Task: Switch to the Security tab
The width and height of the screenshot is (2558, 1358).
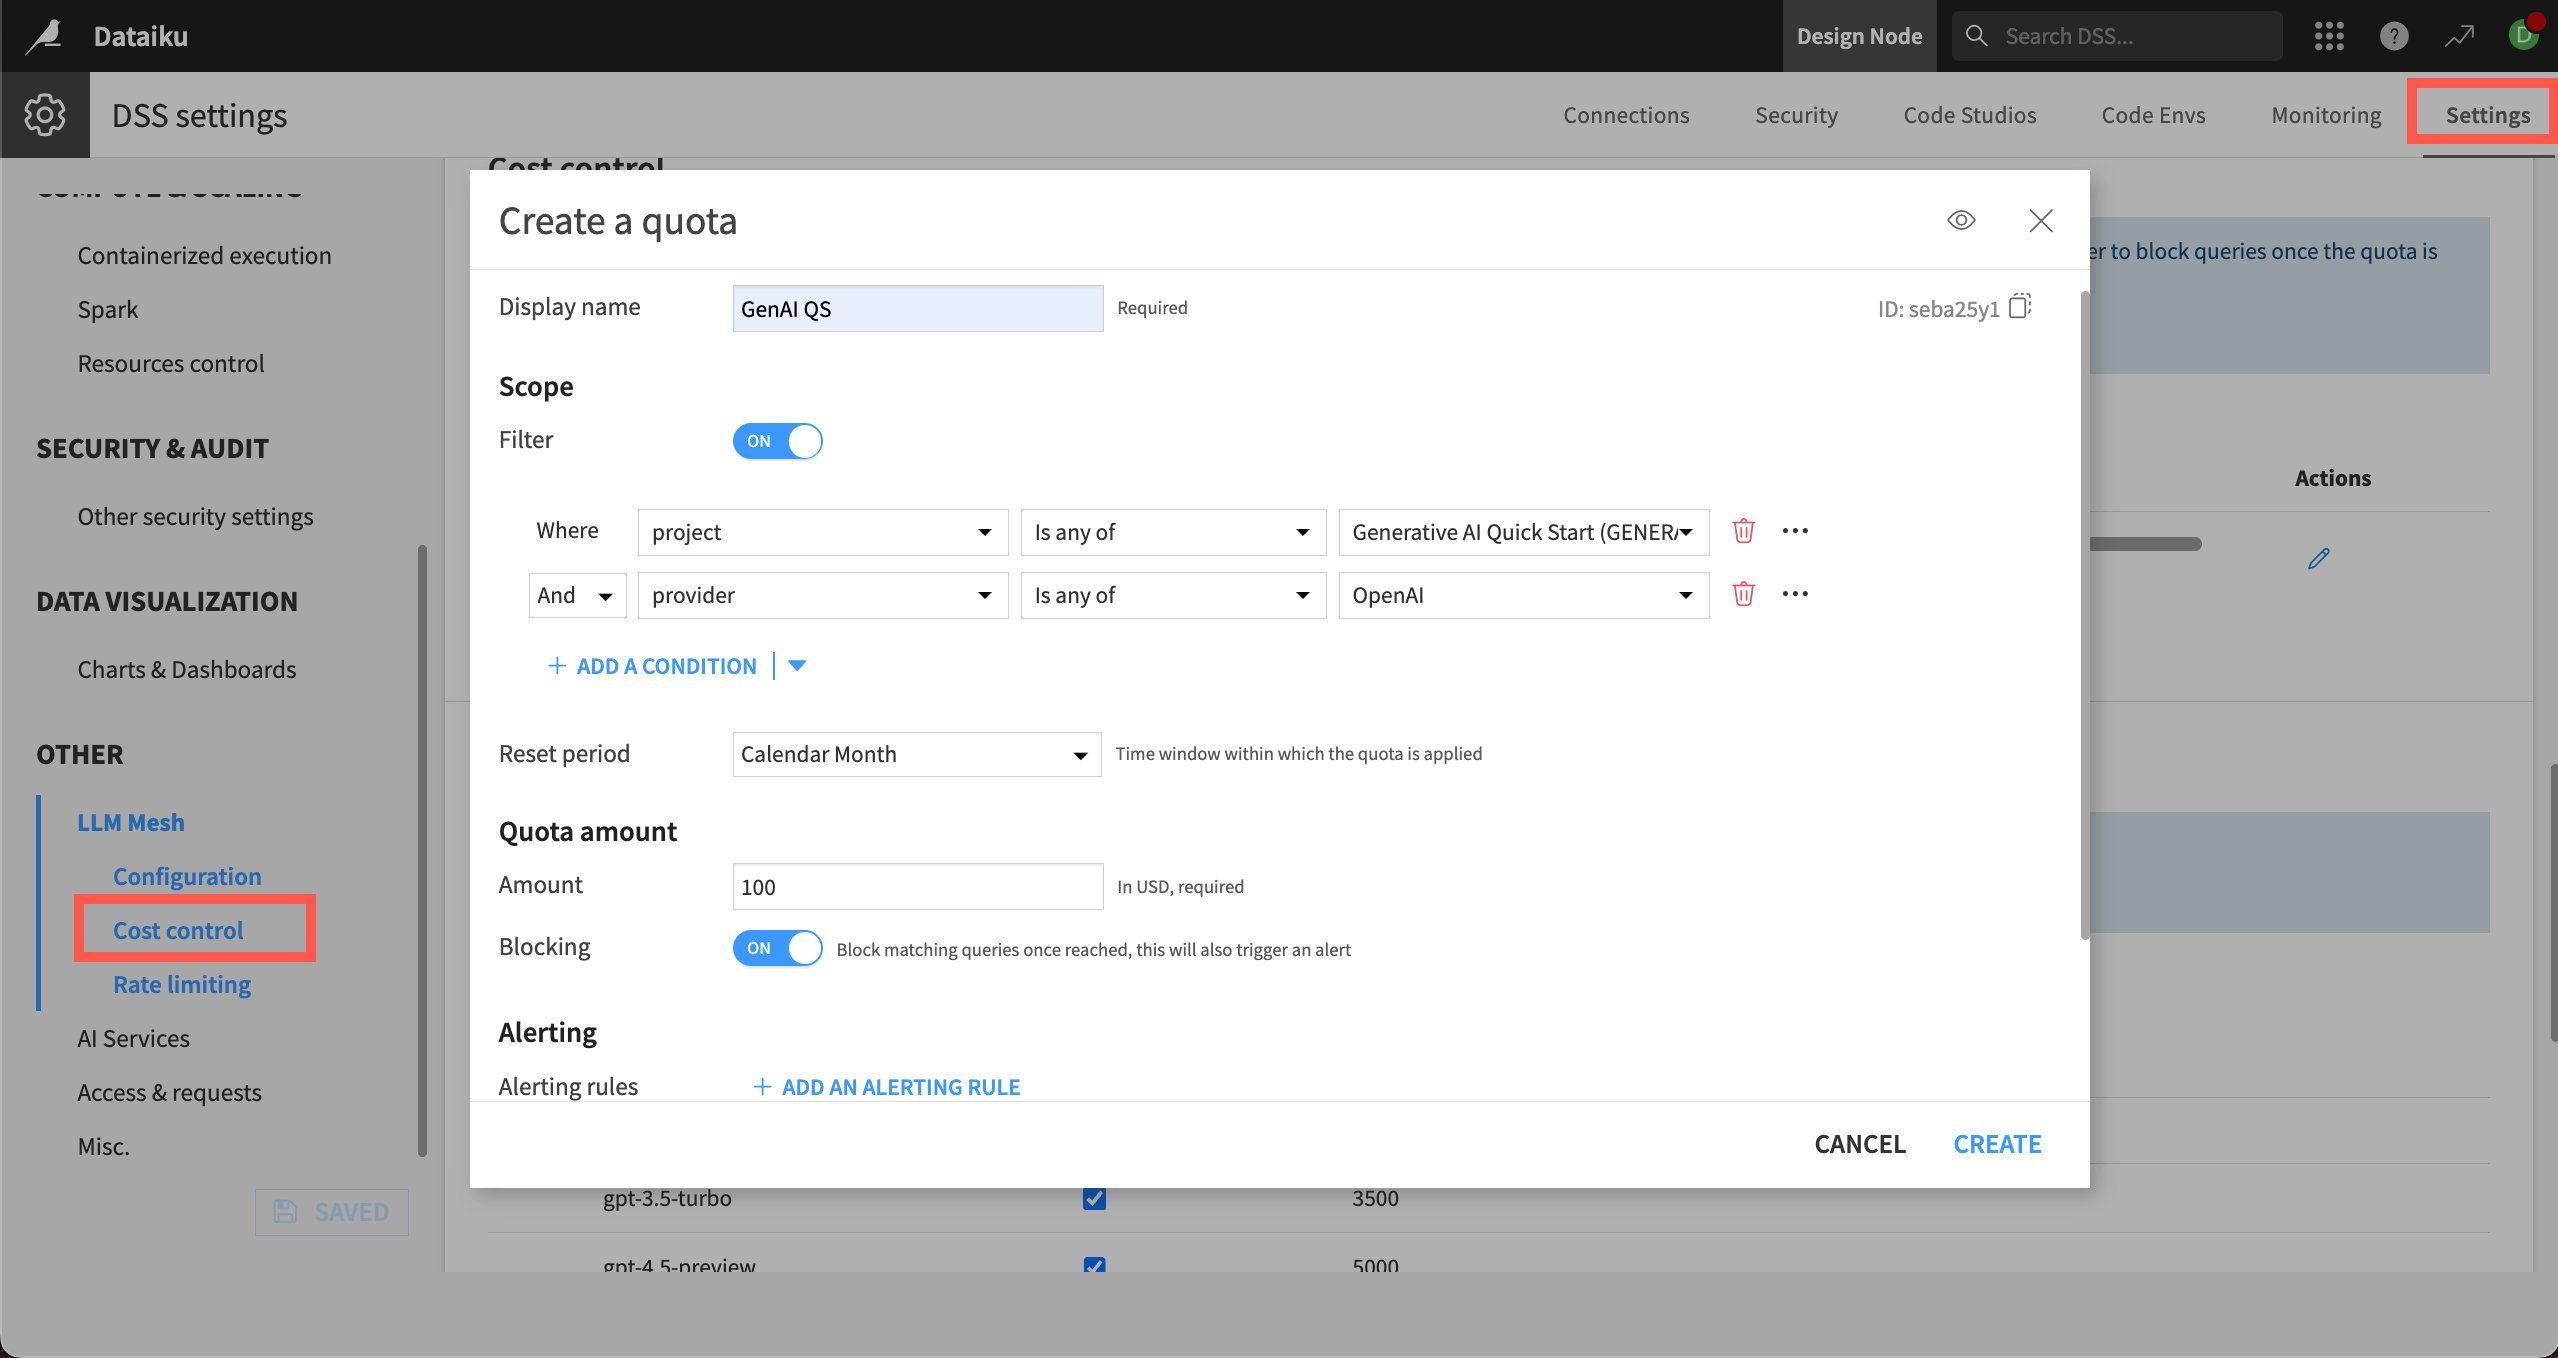Action: [x=1796, y=114]
